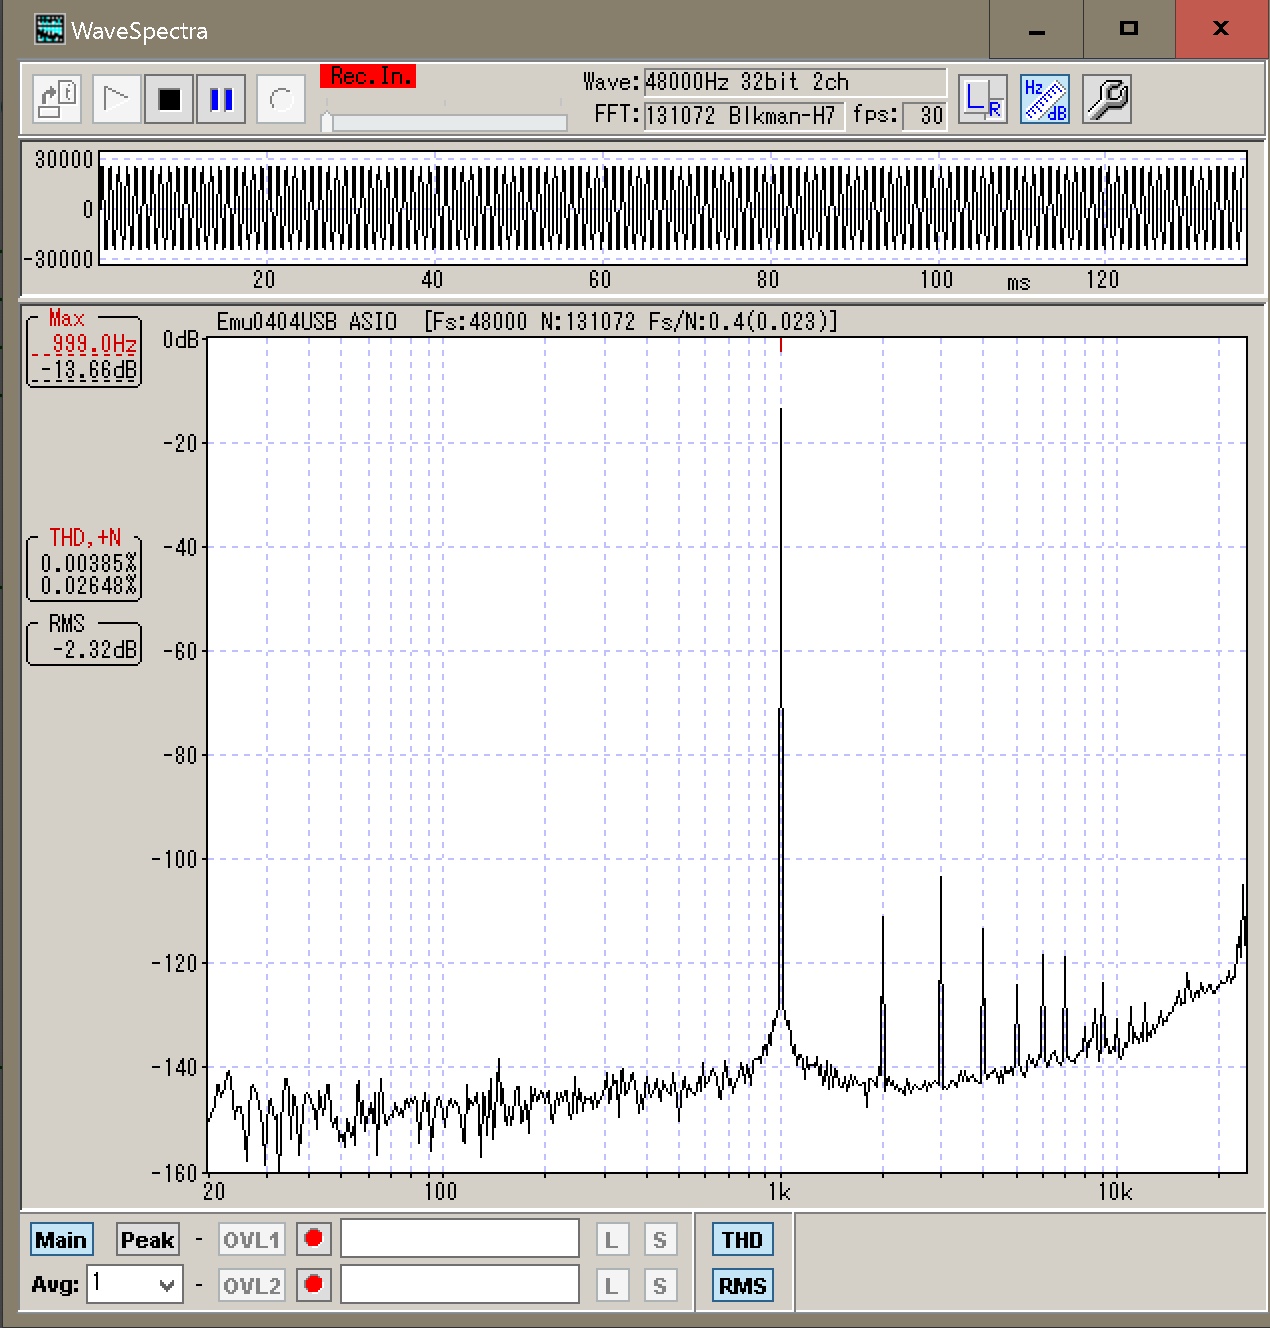Viewport: 1270px width, 1328px height.
Task: Click the red record dot beside OVL1
Action: (314, 1240)
